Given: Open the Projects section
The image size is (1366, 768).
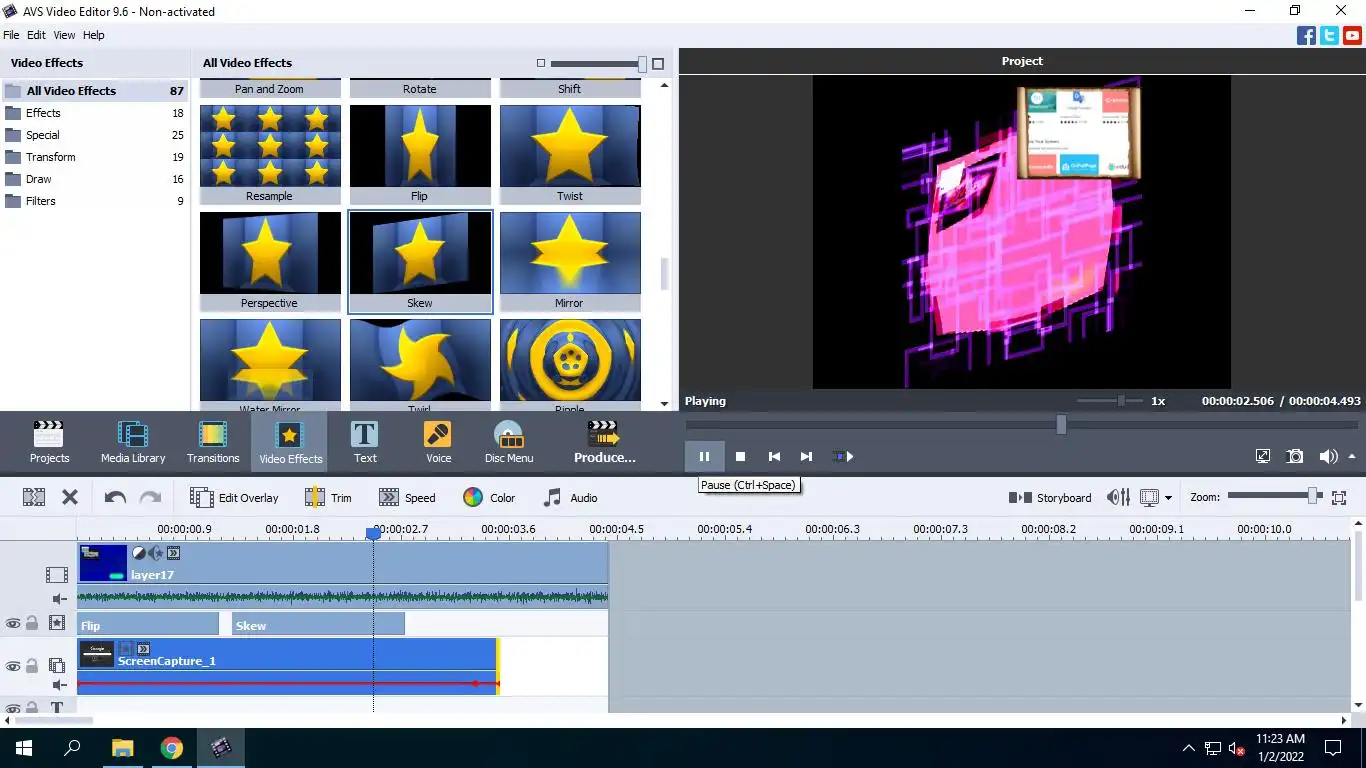Looking at the screenshot, I should click(49, 443).
